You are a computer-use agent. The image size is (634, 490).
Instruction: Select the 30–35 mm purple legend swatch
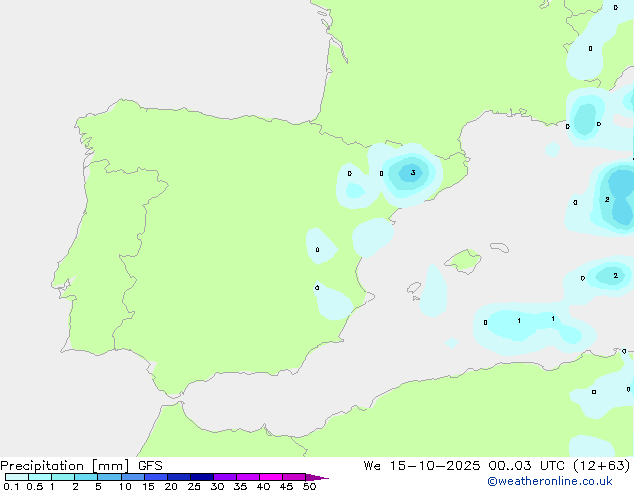click(x=225, y=477)
